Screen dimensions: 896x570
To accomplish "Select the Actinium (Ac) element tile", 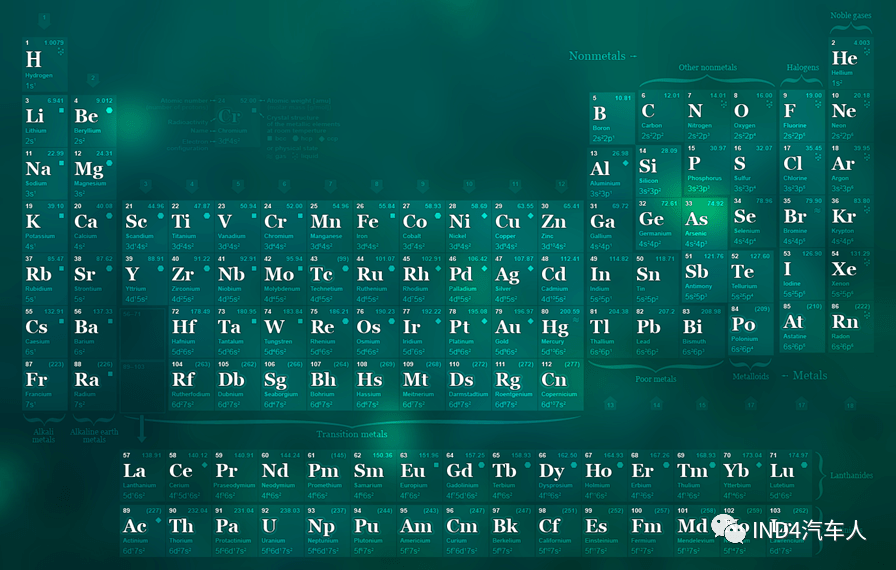I will pyautogui.click(x=142, y=531).
